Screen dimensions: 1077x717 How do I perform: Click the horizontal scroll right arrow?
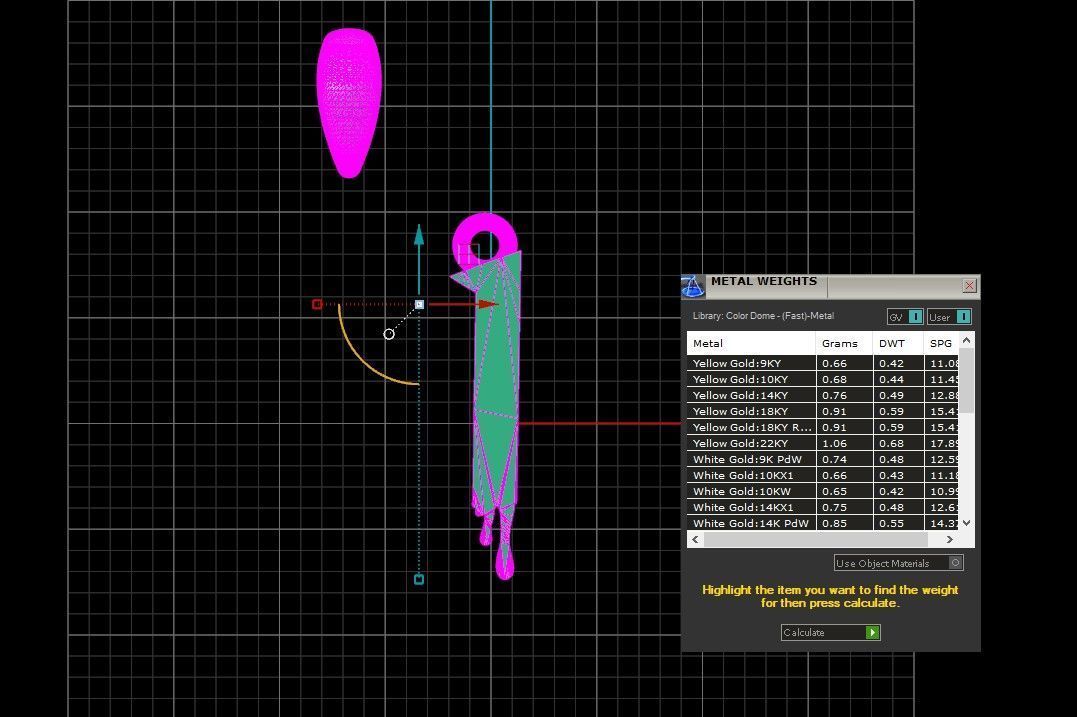950,540
